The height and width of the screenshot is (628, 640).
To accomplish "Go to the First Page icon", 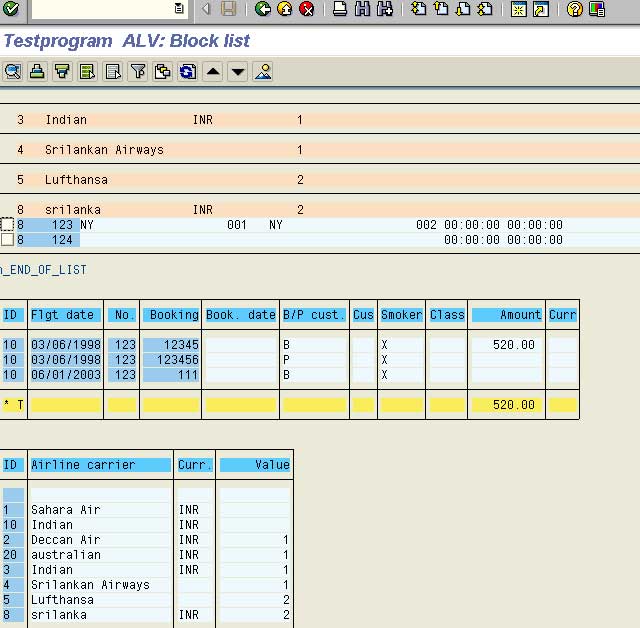I will tap(418, 9).
